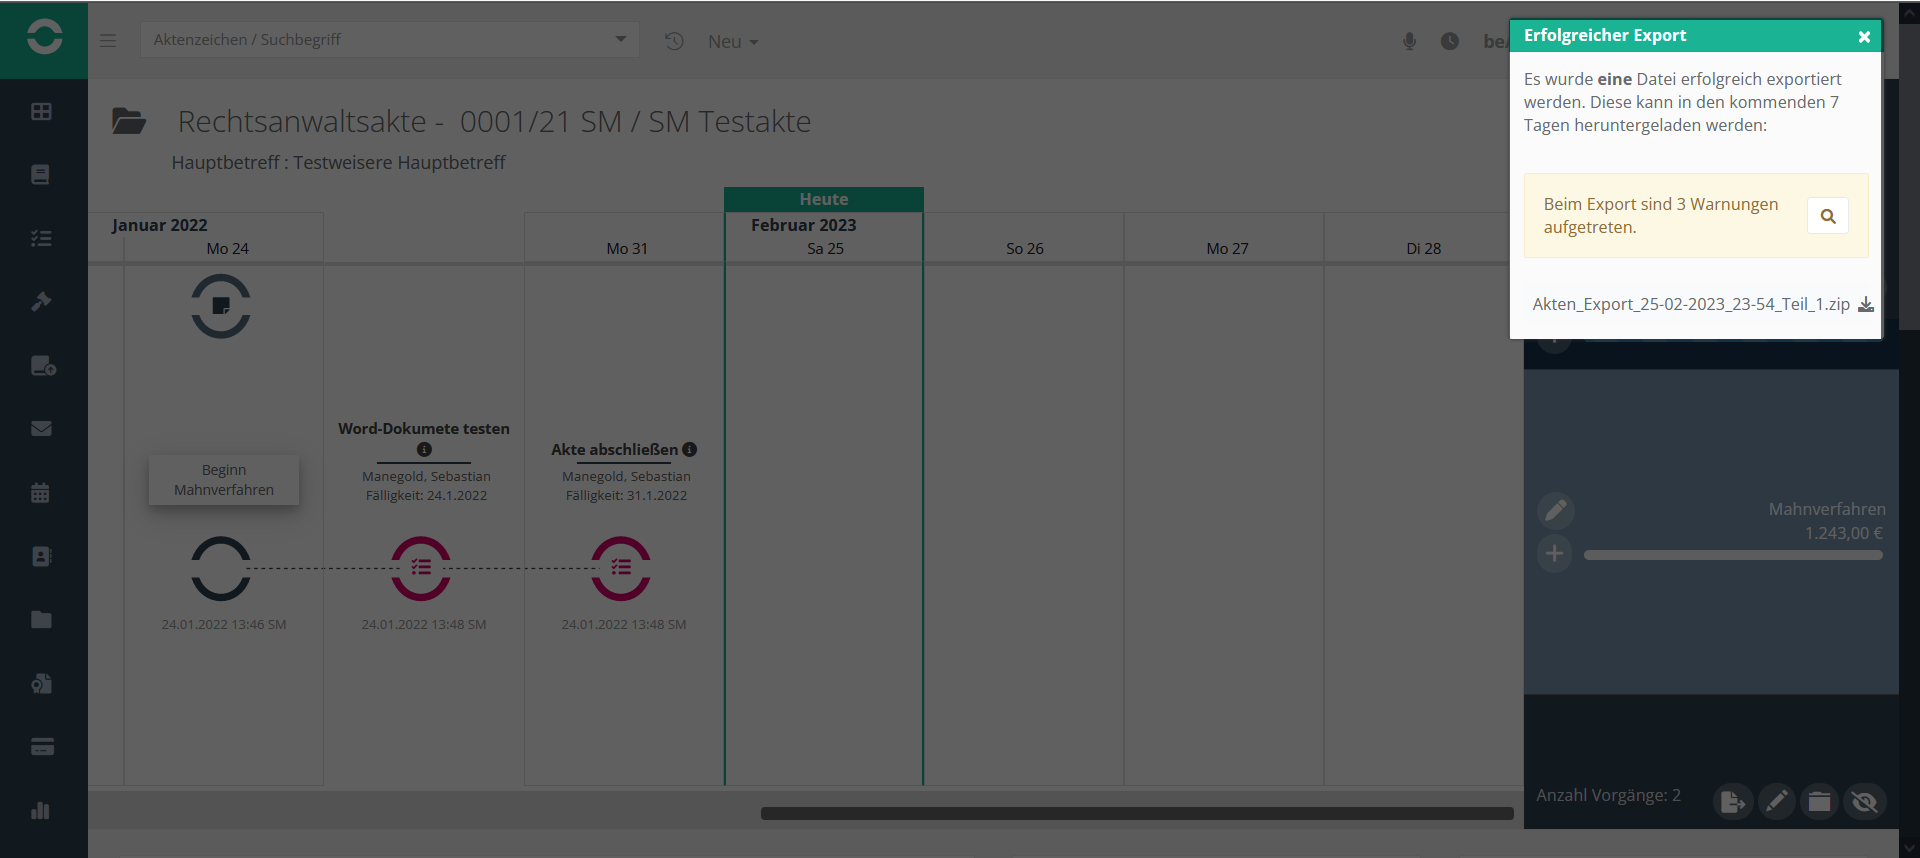The width and height of the screenshot is (1920, 858).
Task: Toggle the crossed-out eye visibility button
Action: [x=1864, y=801]
